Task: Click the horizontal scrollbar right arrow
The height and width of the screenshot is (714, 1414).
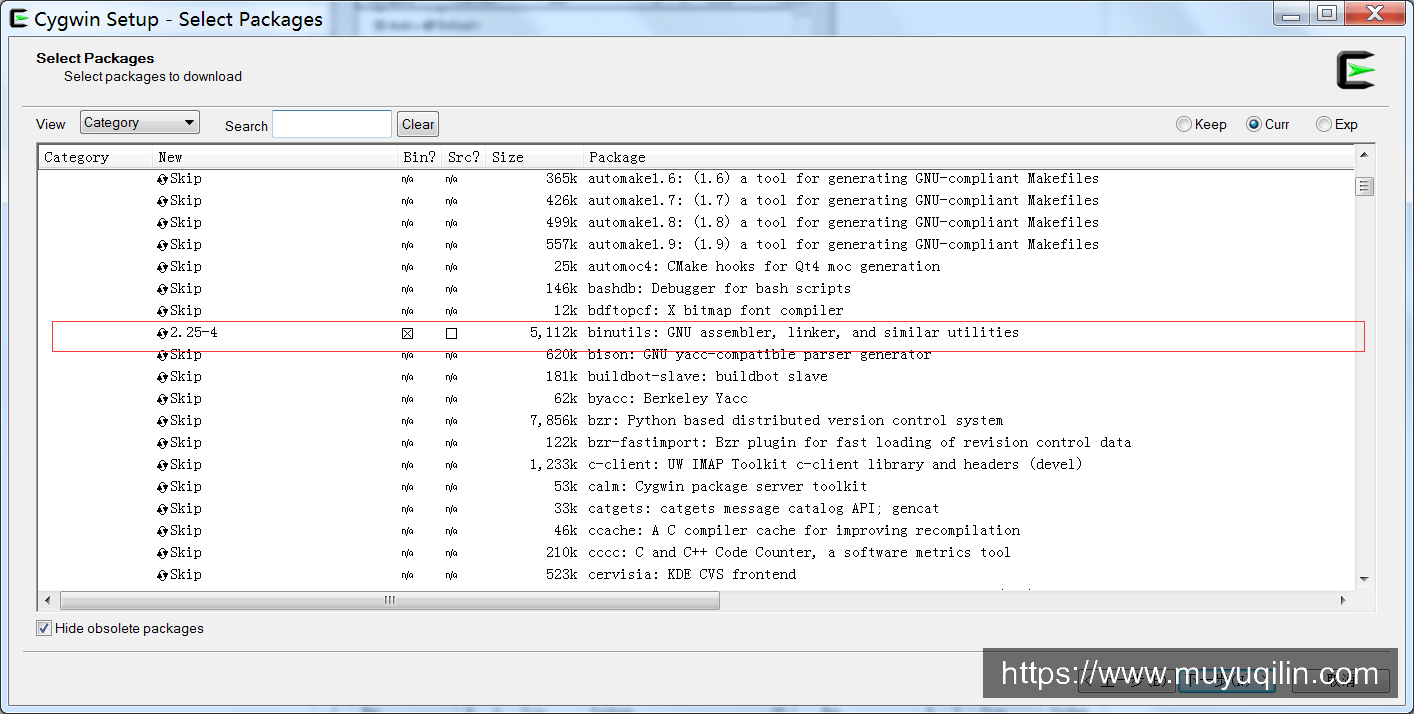Action: tap(1344, 600)
